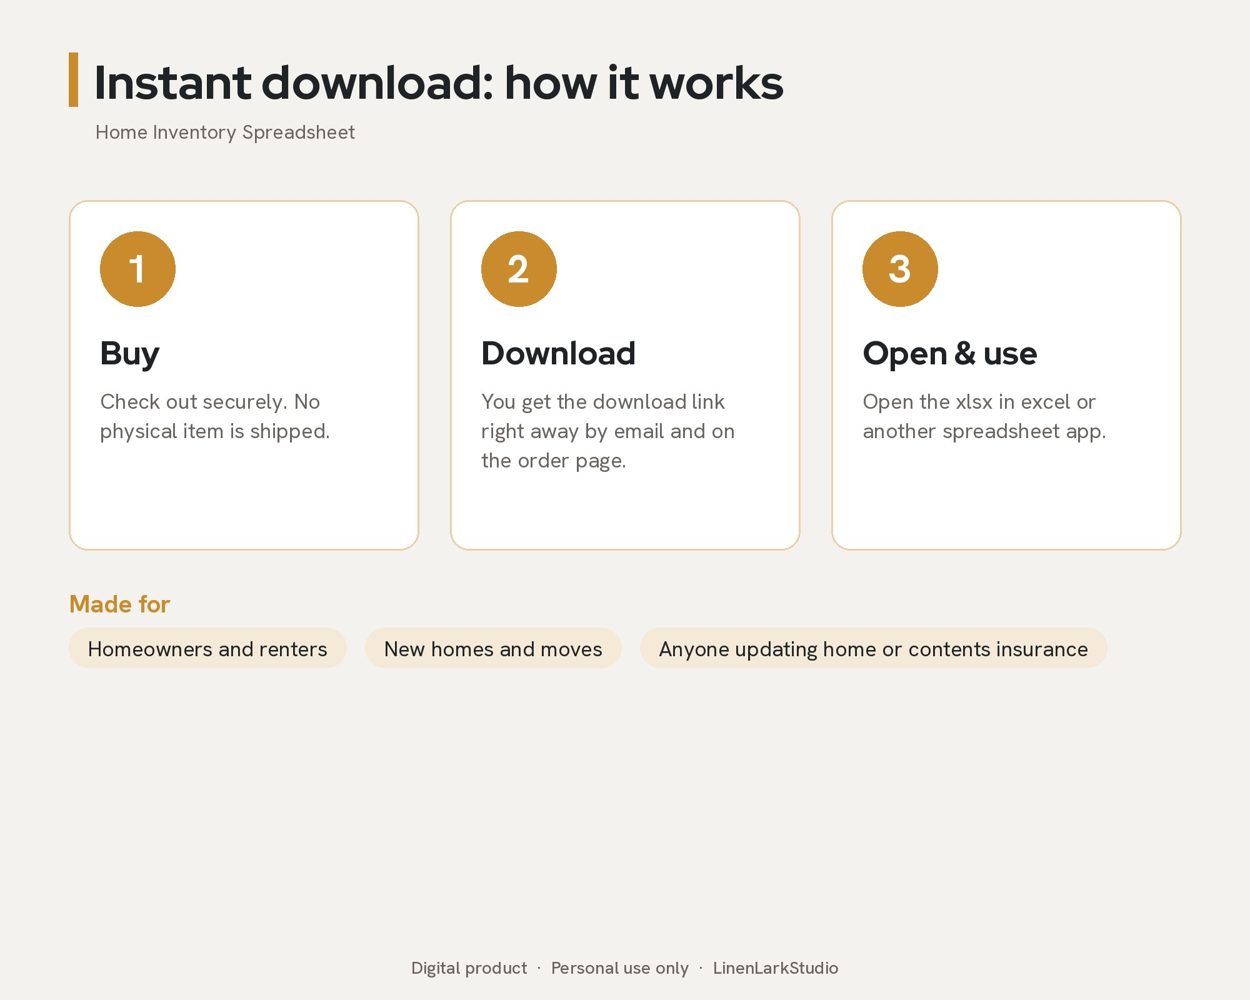
Task: Click the Made for label
Action: click(119, 604)
